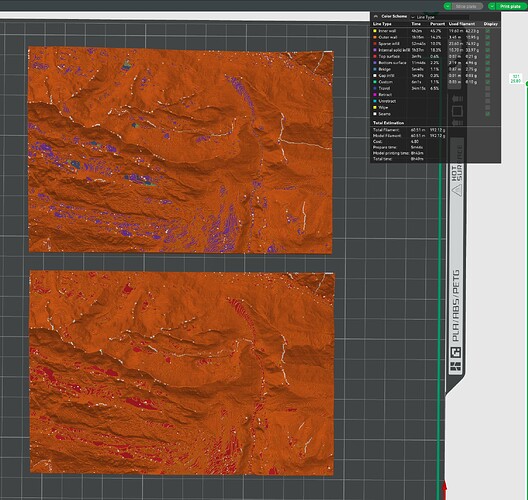This screenshot has height=500, width=528.
Task: Enable the Retract display checkbox
Action: (487, 95)
